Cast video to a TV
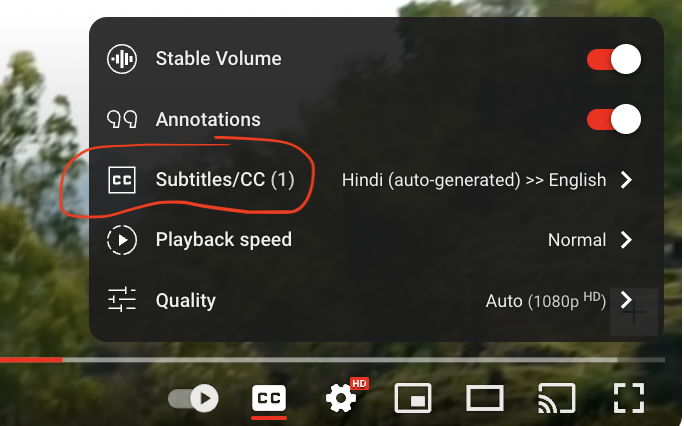 [556, 398]
